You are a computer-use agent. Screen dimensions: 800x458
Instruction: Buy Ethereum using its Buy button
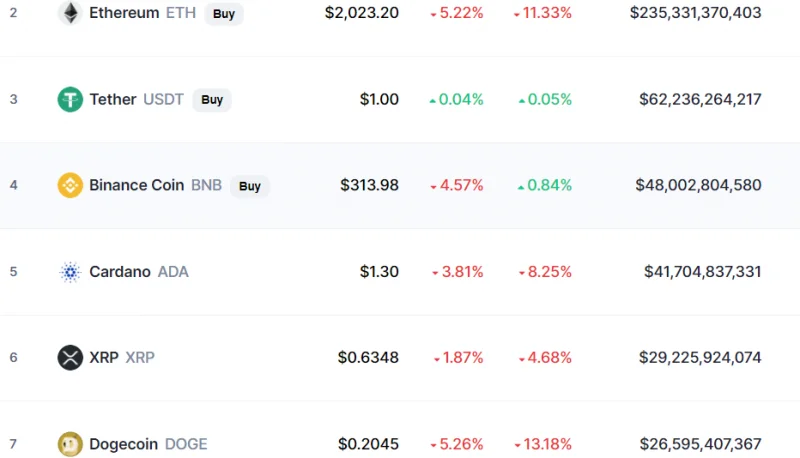click(x=224, y=13)
